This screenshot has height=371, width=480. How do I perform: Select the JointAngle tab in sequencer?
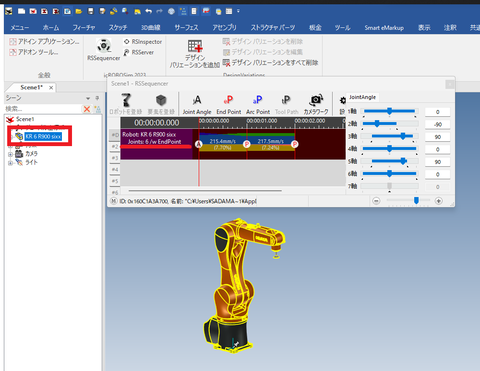(x=362, y=97)
